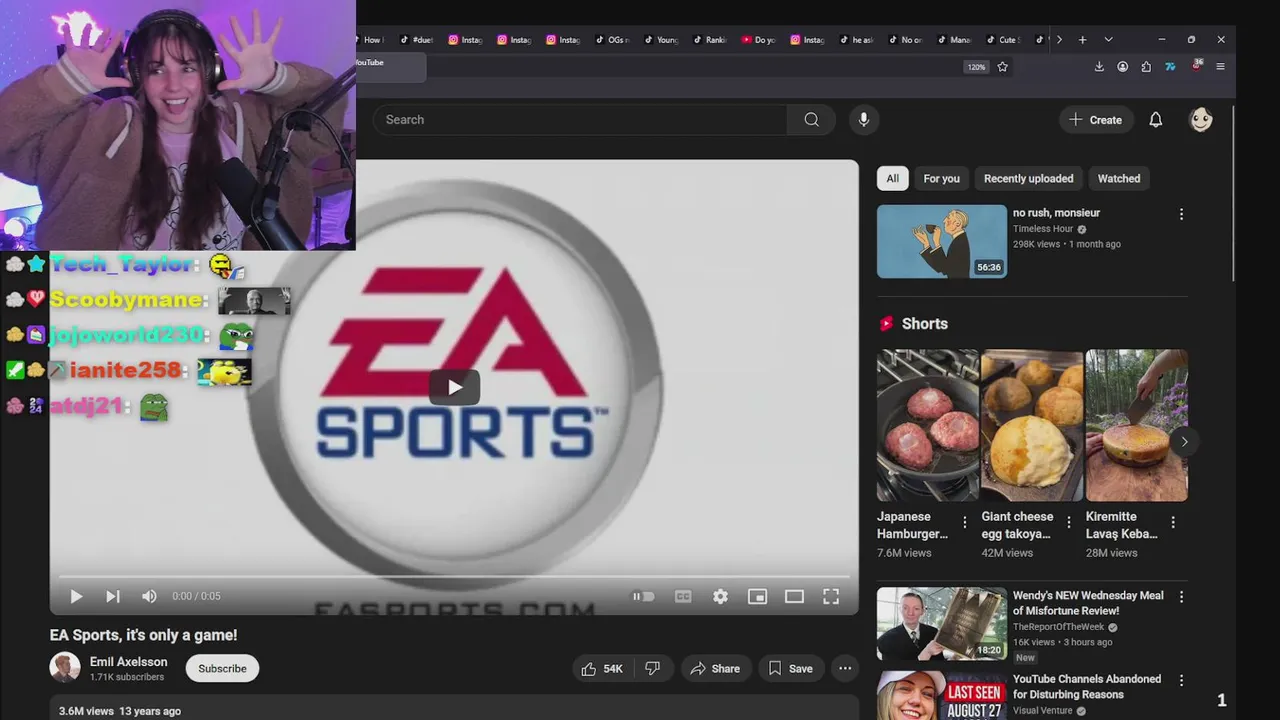Open the account avatar menu
Viewport: 1280px width, 720px height.
pos(1201,120)
